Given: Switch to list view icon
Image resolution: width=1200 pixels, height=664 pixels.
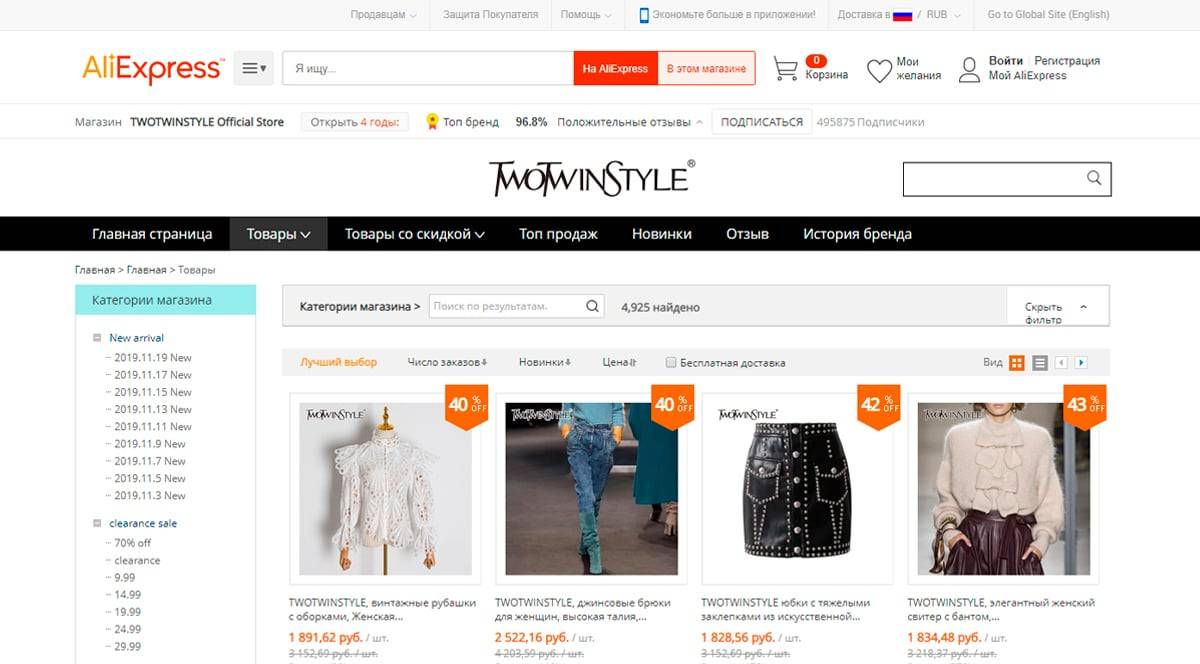Looking at the screenshot, I should [x=1040, y=363].
